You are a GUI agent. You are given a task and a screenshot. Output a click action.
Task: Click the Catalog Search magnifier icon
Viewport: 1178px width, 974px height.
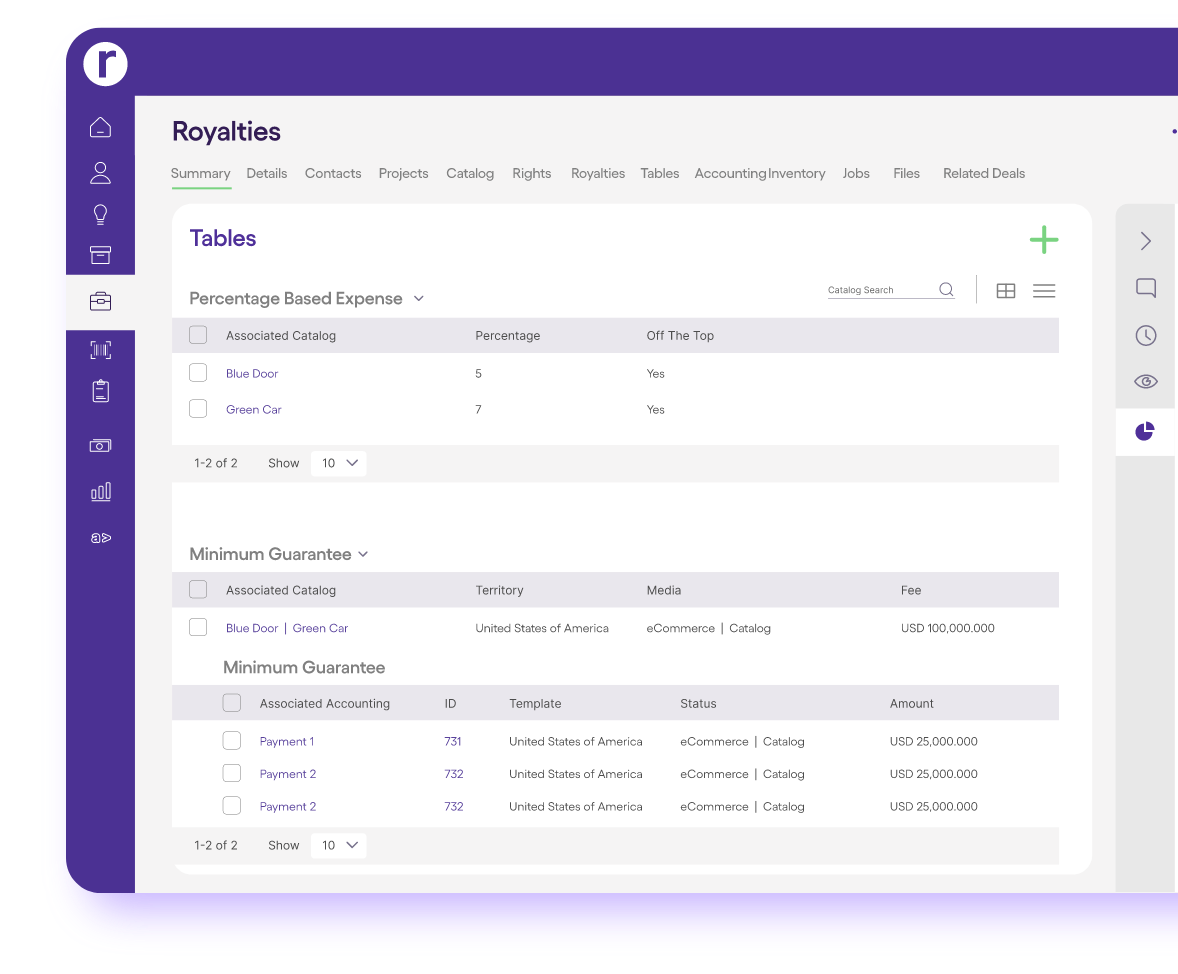(946, 289)
